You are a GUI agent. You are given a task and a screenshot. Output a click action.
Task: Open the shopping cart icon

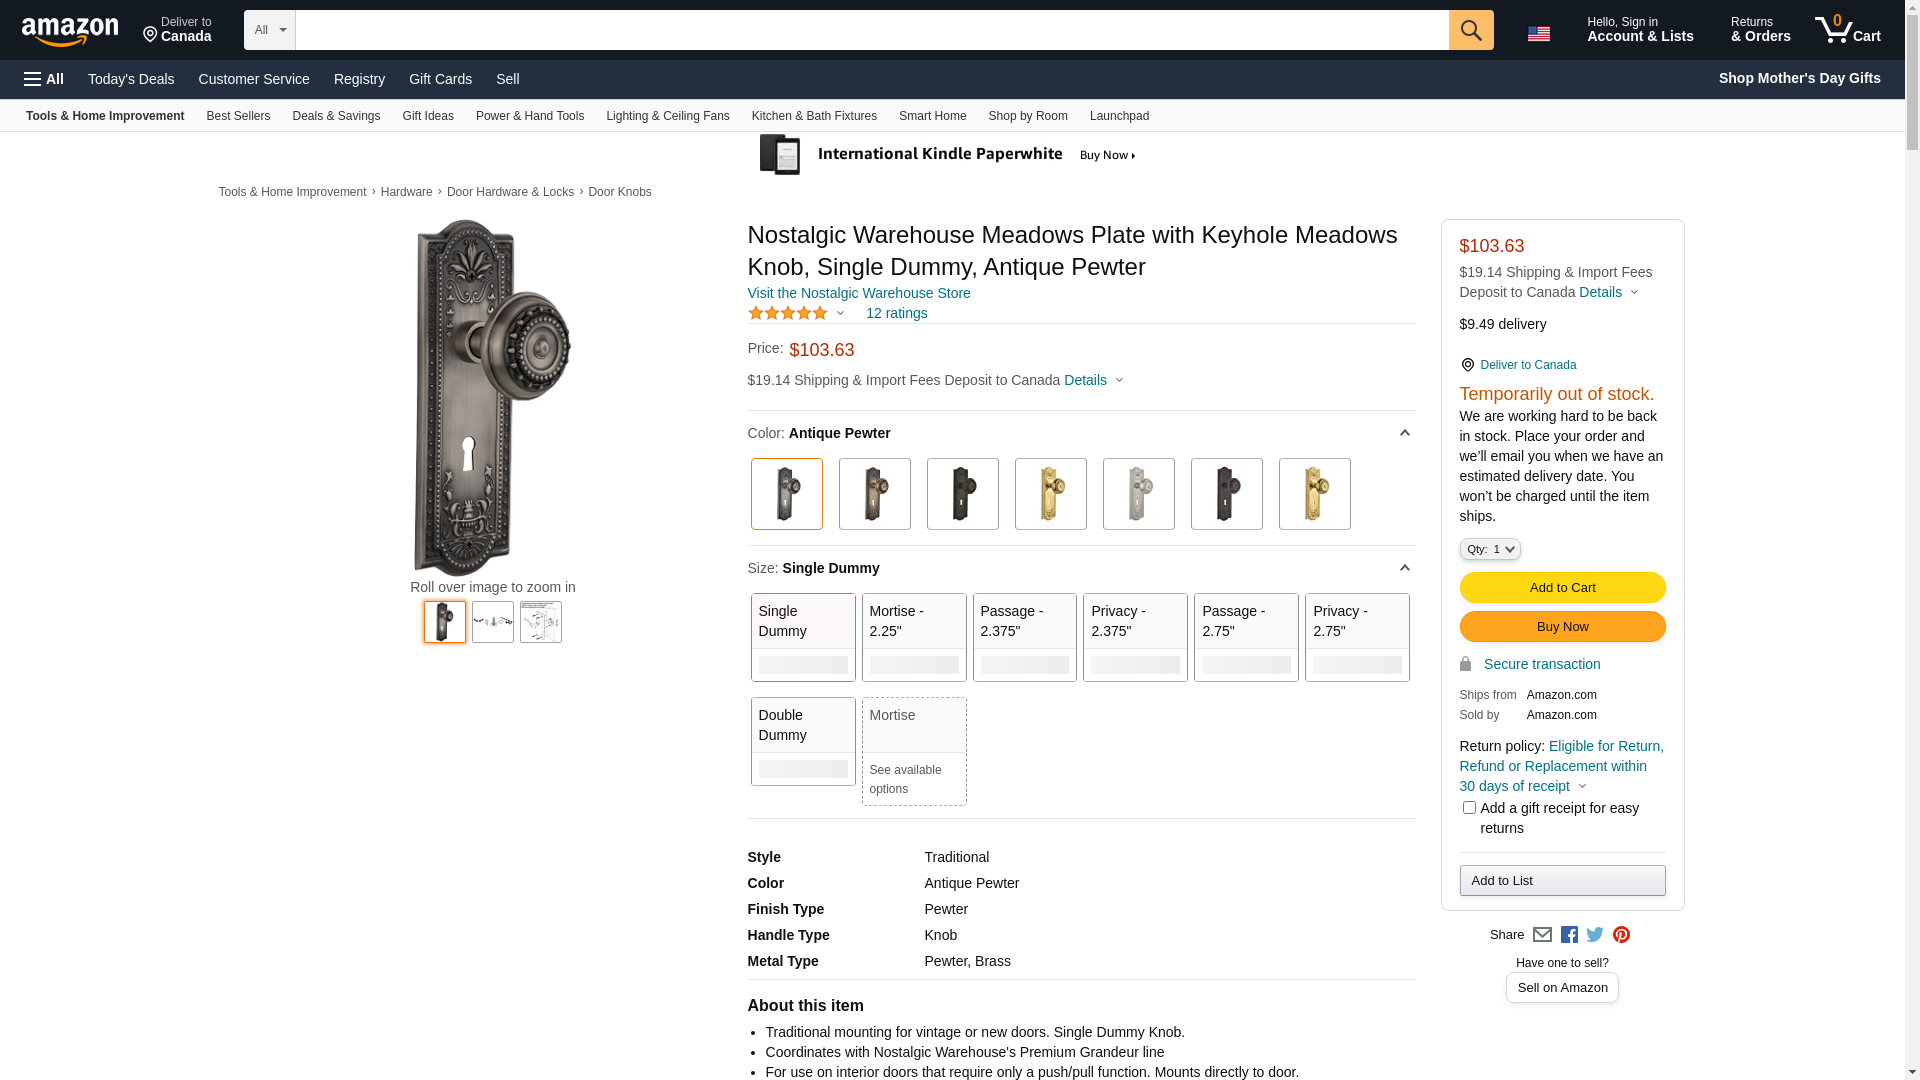(x=1847, y=30)
